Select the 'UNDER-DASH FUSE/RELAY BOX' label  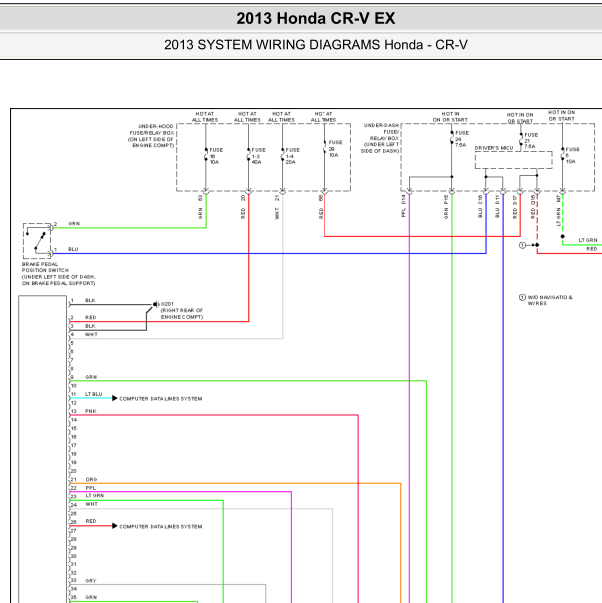coord(380,138)
